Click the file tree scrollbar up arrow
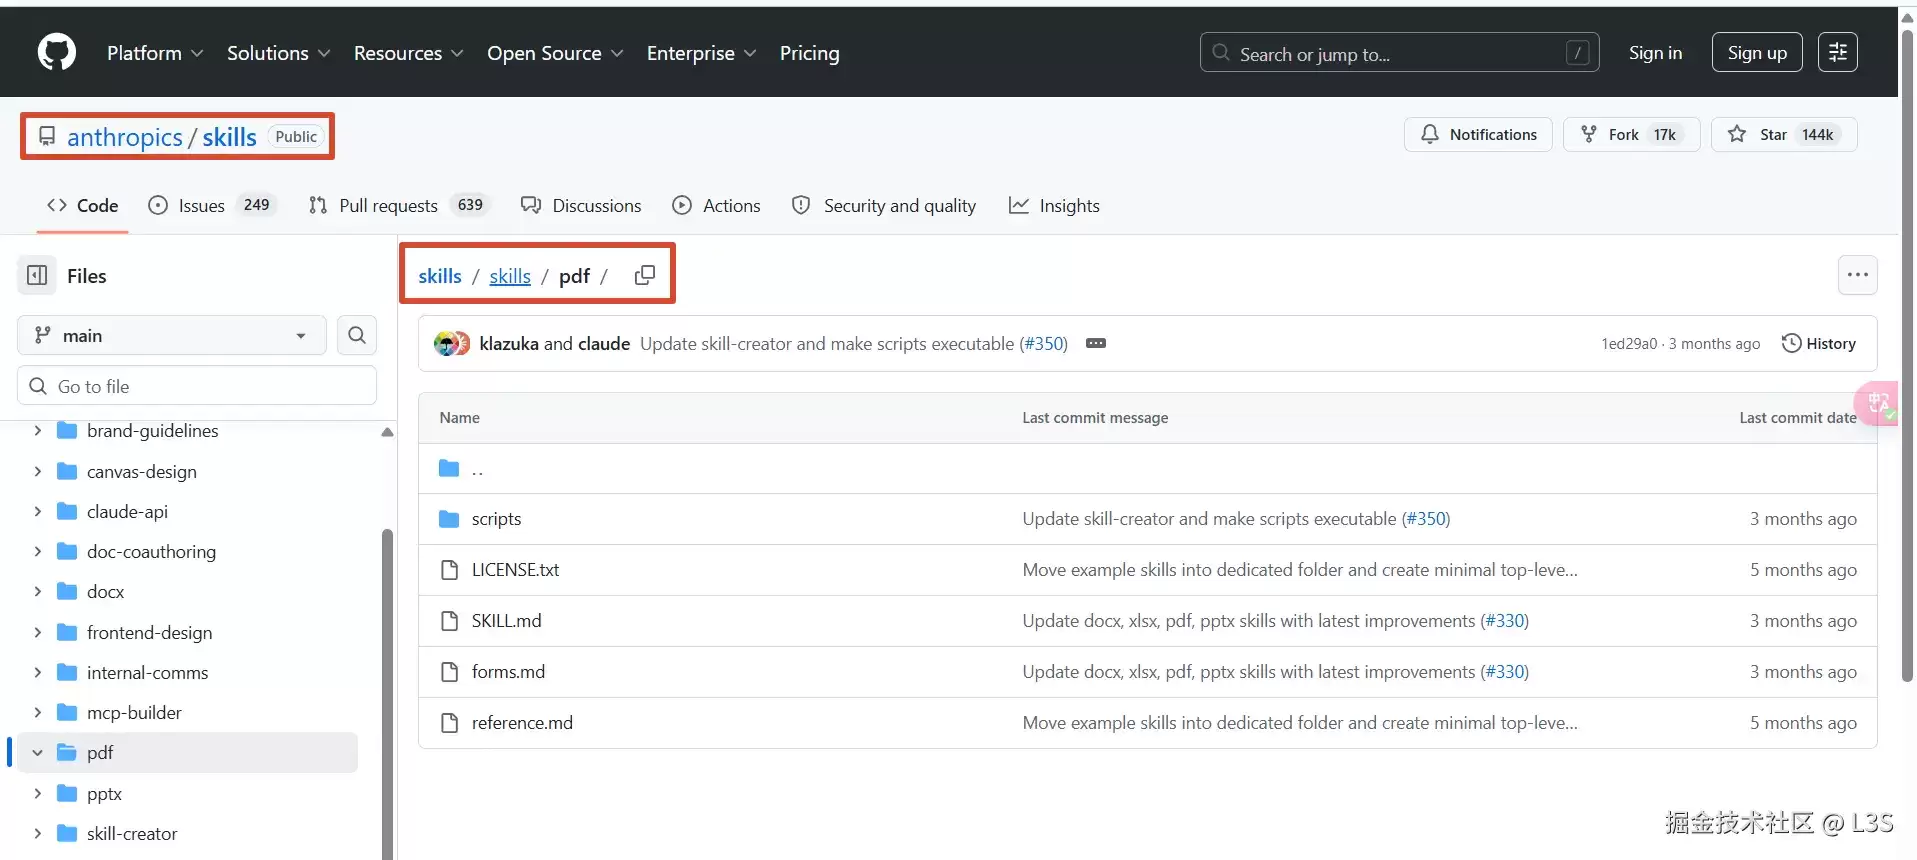Viewport: 1917px width, 860px height. pyautogui.click(x=387, y=432)
